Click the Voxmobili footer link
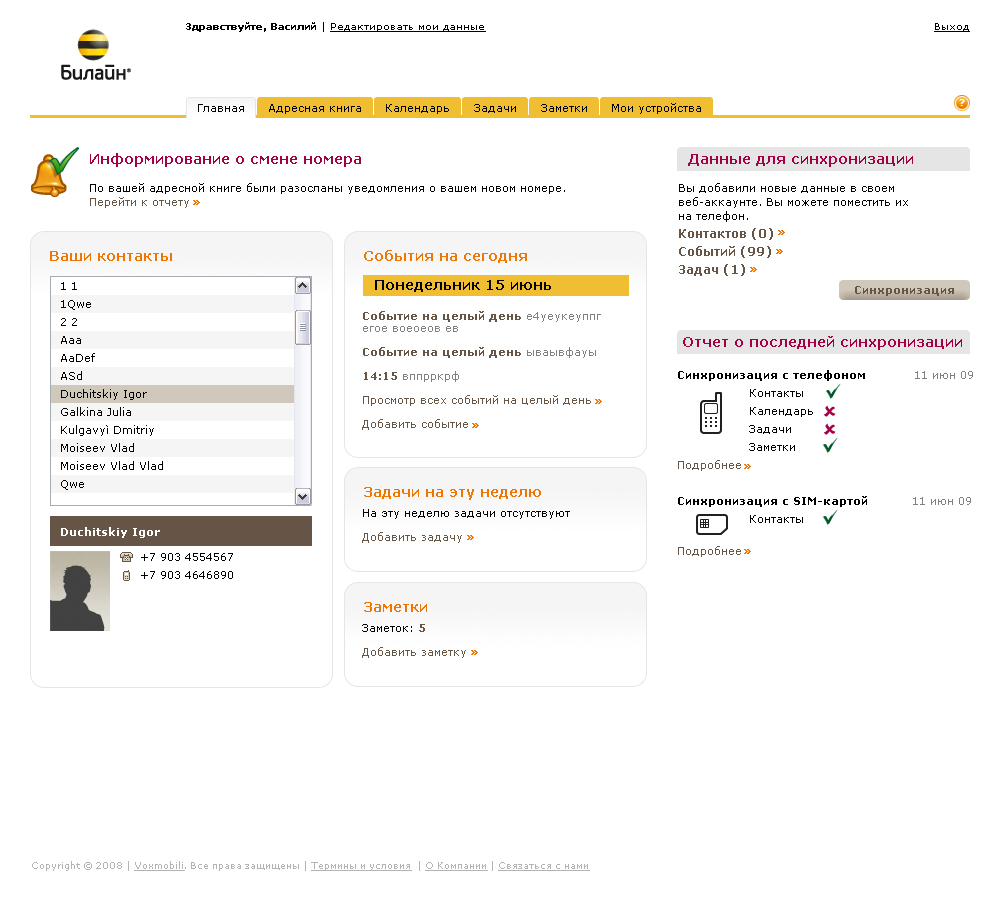 pyautogui.click(x=159, y=866)
